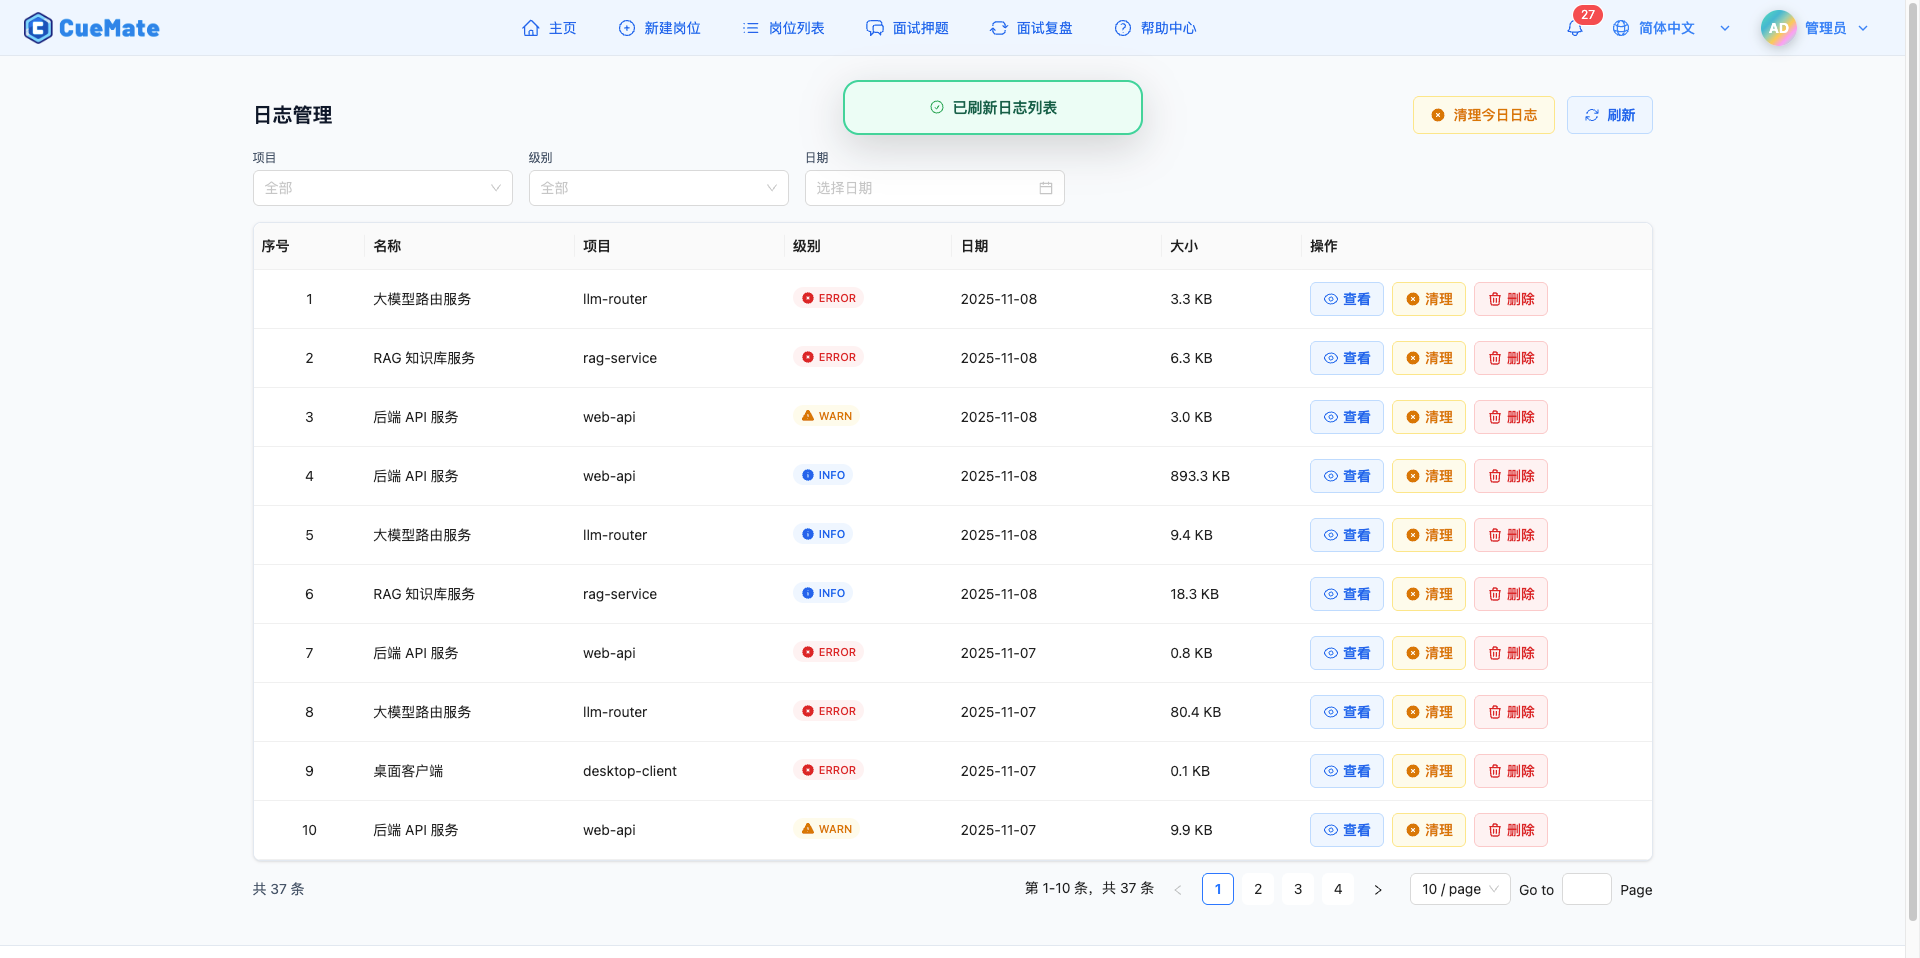This screenshot has height=958, width=1920.
Task: Click ERROR level badge for llm-router row 1
Action: (828, 298)
